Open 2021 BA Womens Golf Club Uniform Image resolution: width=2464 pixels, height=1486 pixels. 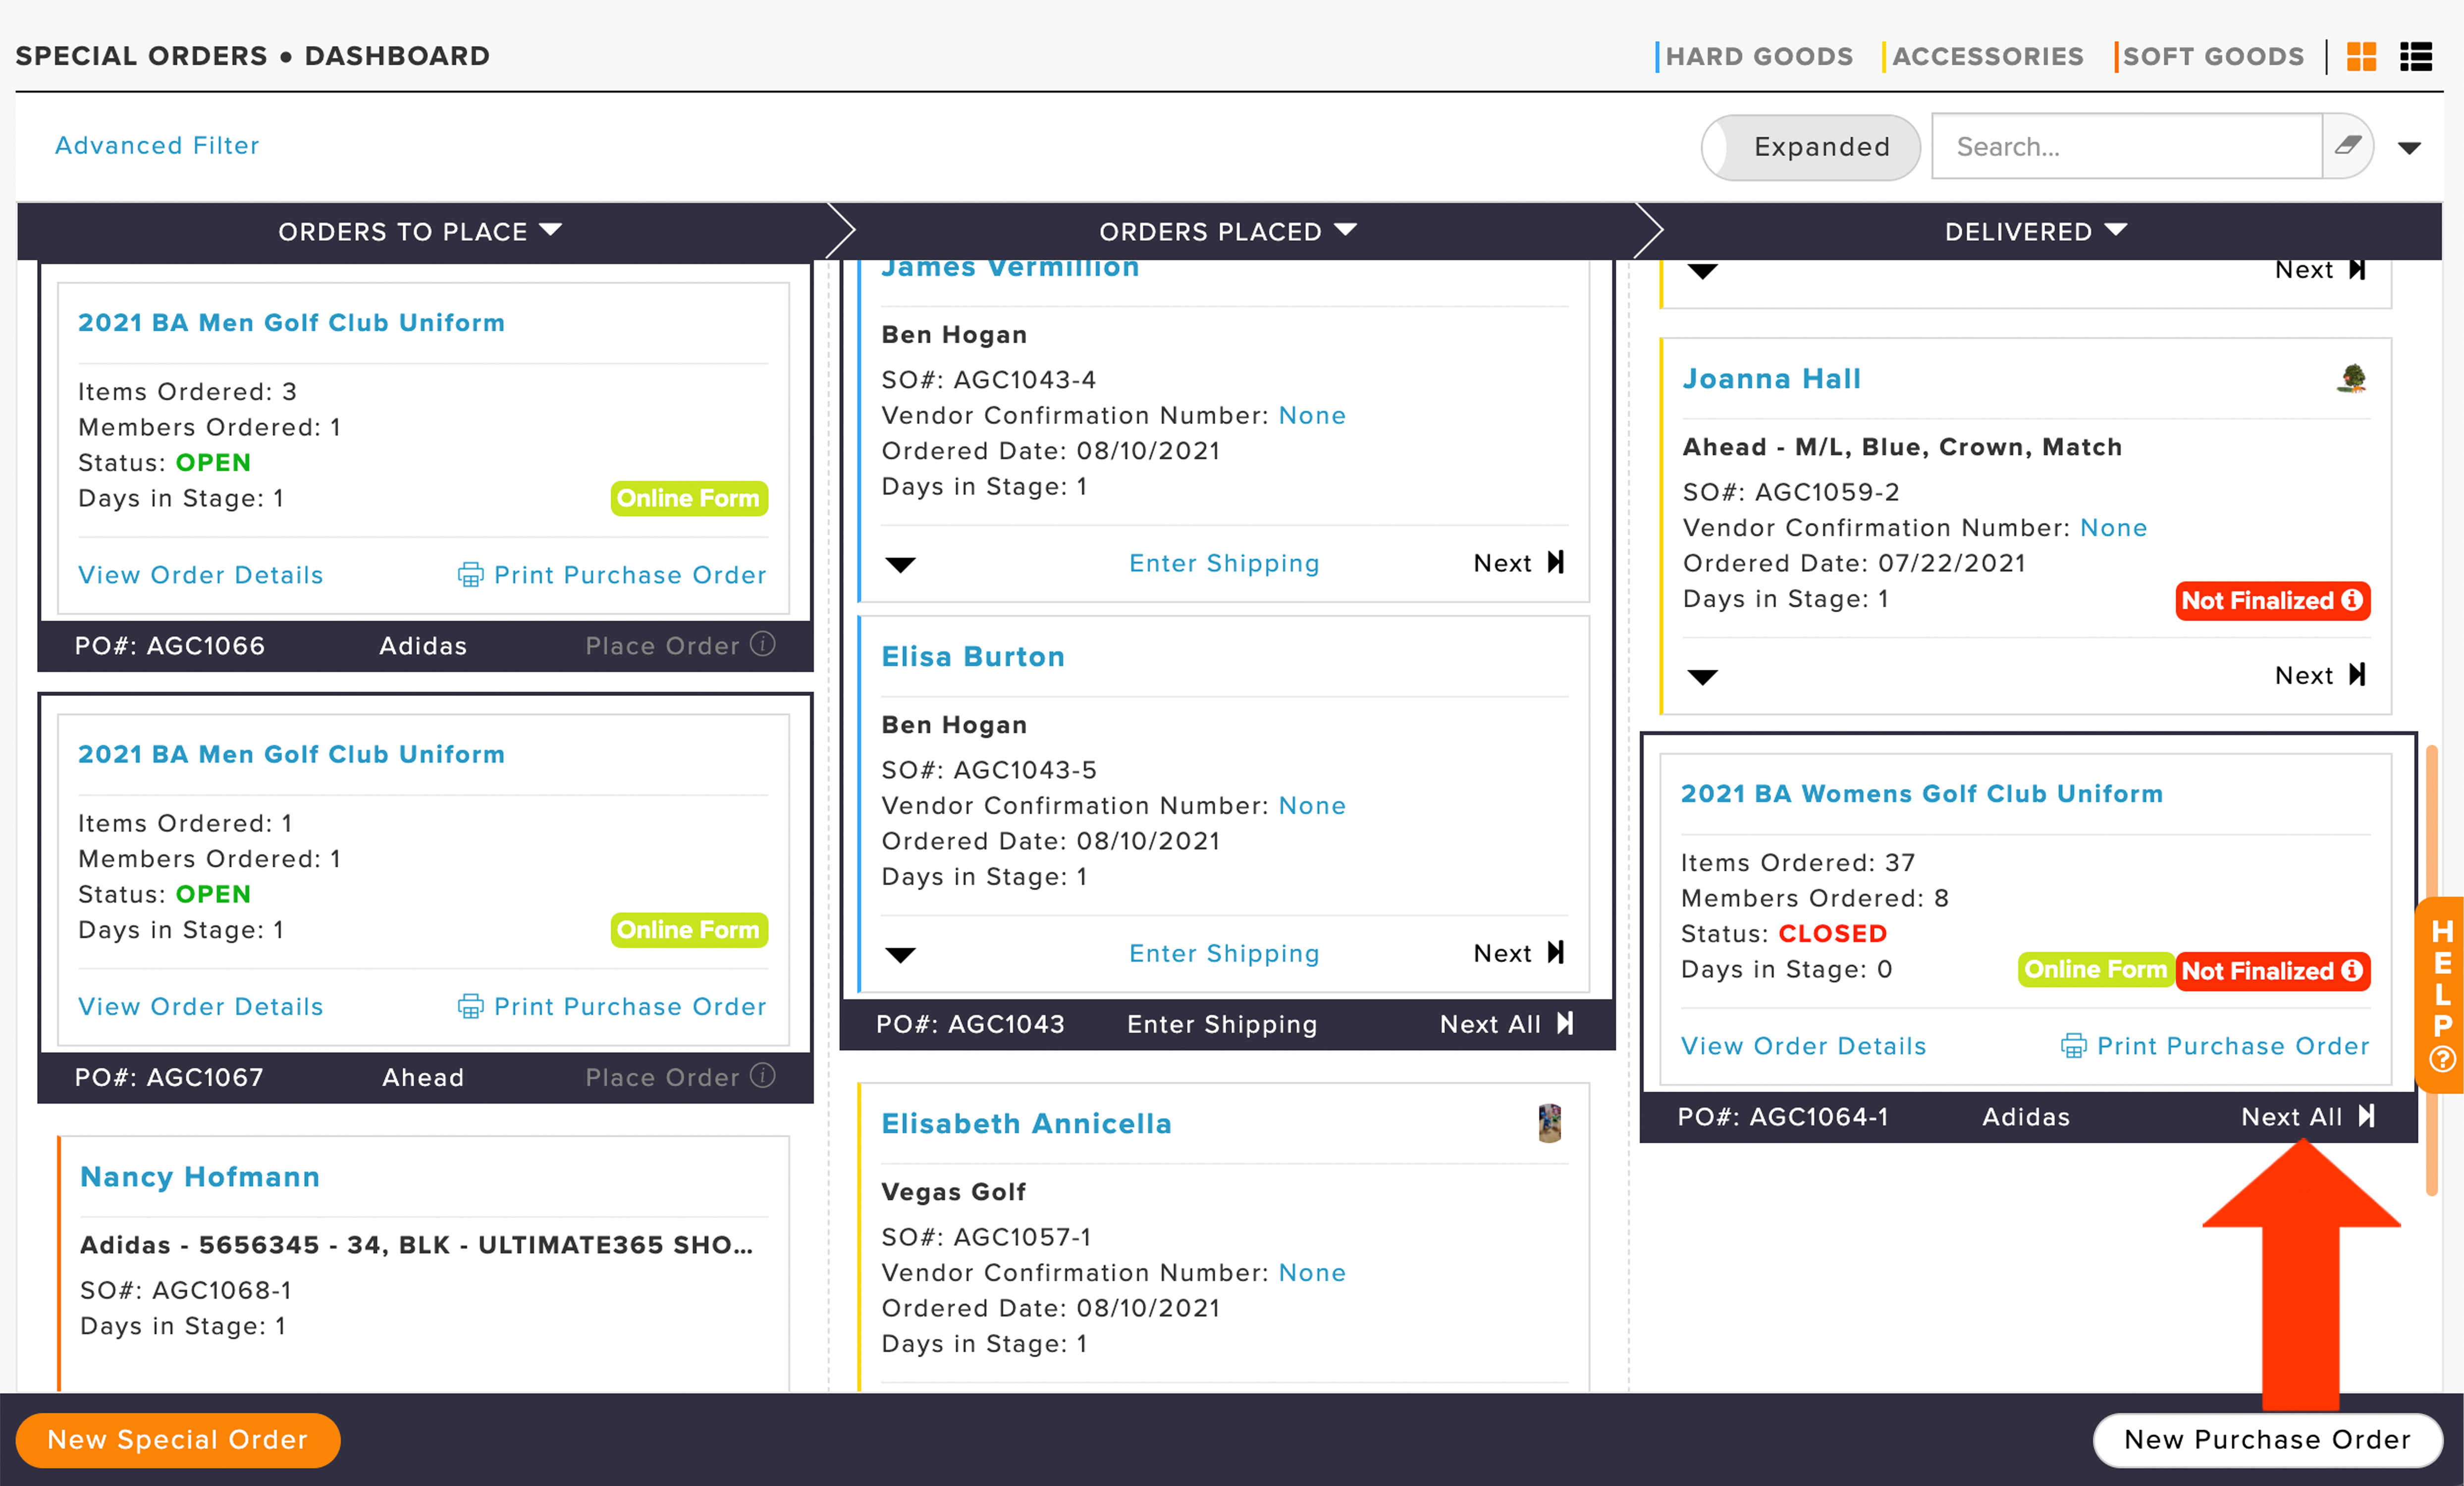pyautogui.click(x=1921, y=793)
